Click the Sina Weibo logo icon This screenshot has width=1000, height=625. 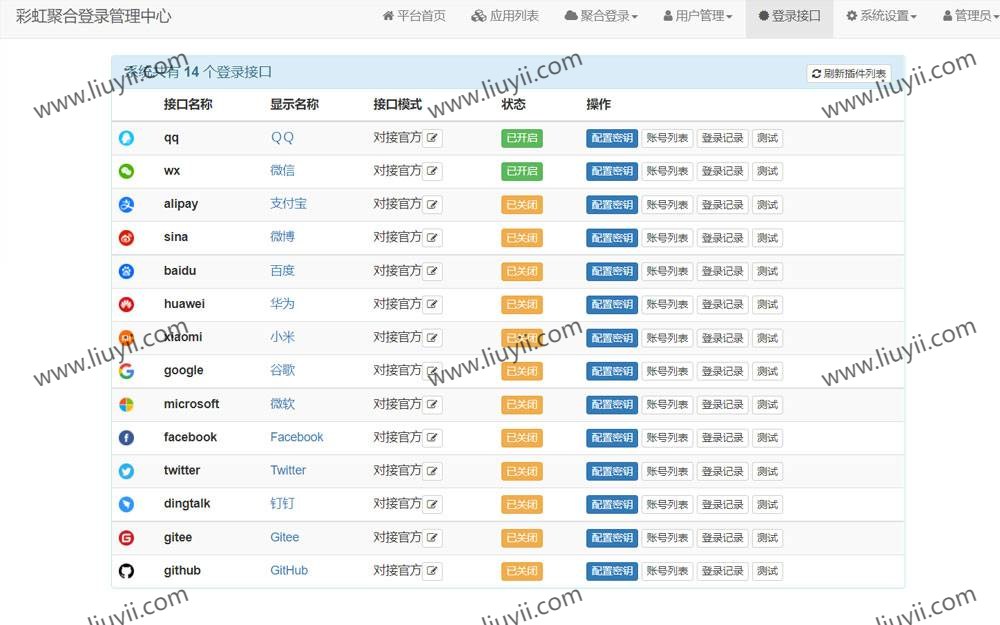coord(126,238)
